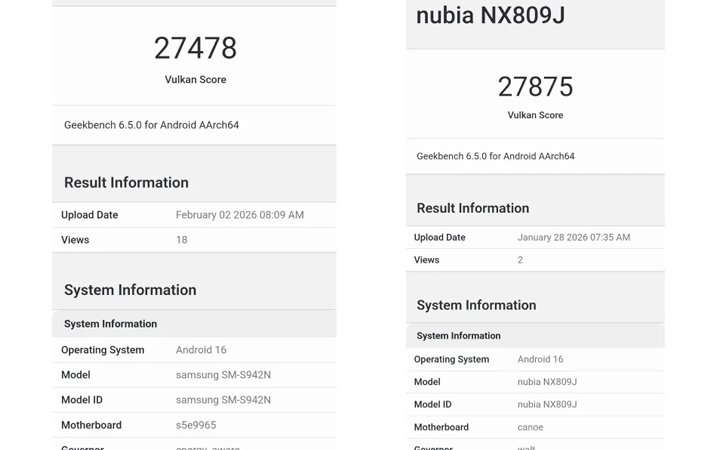Click the January 28 2026 upload date

point(573,238)
